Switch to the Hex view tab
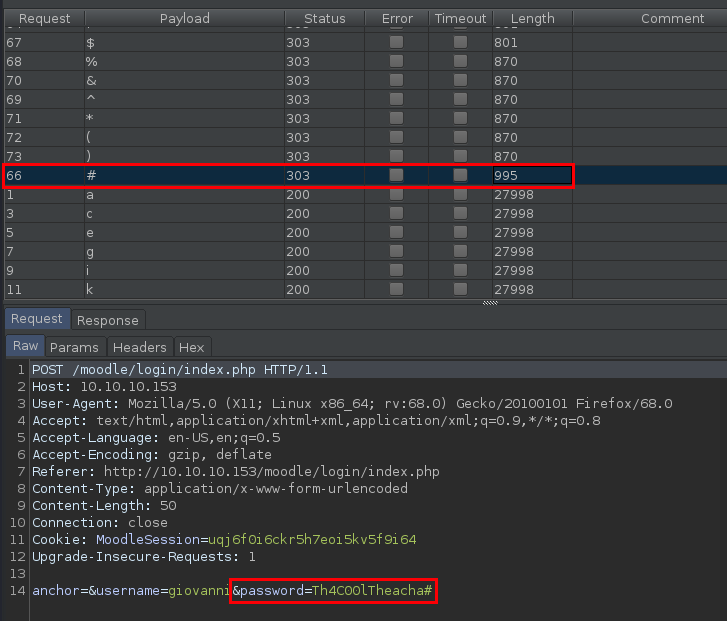Viewport: 727px width, 621px height. click(191, 347)
